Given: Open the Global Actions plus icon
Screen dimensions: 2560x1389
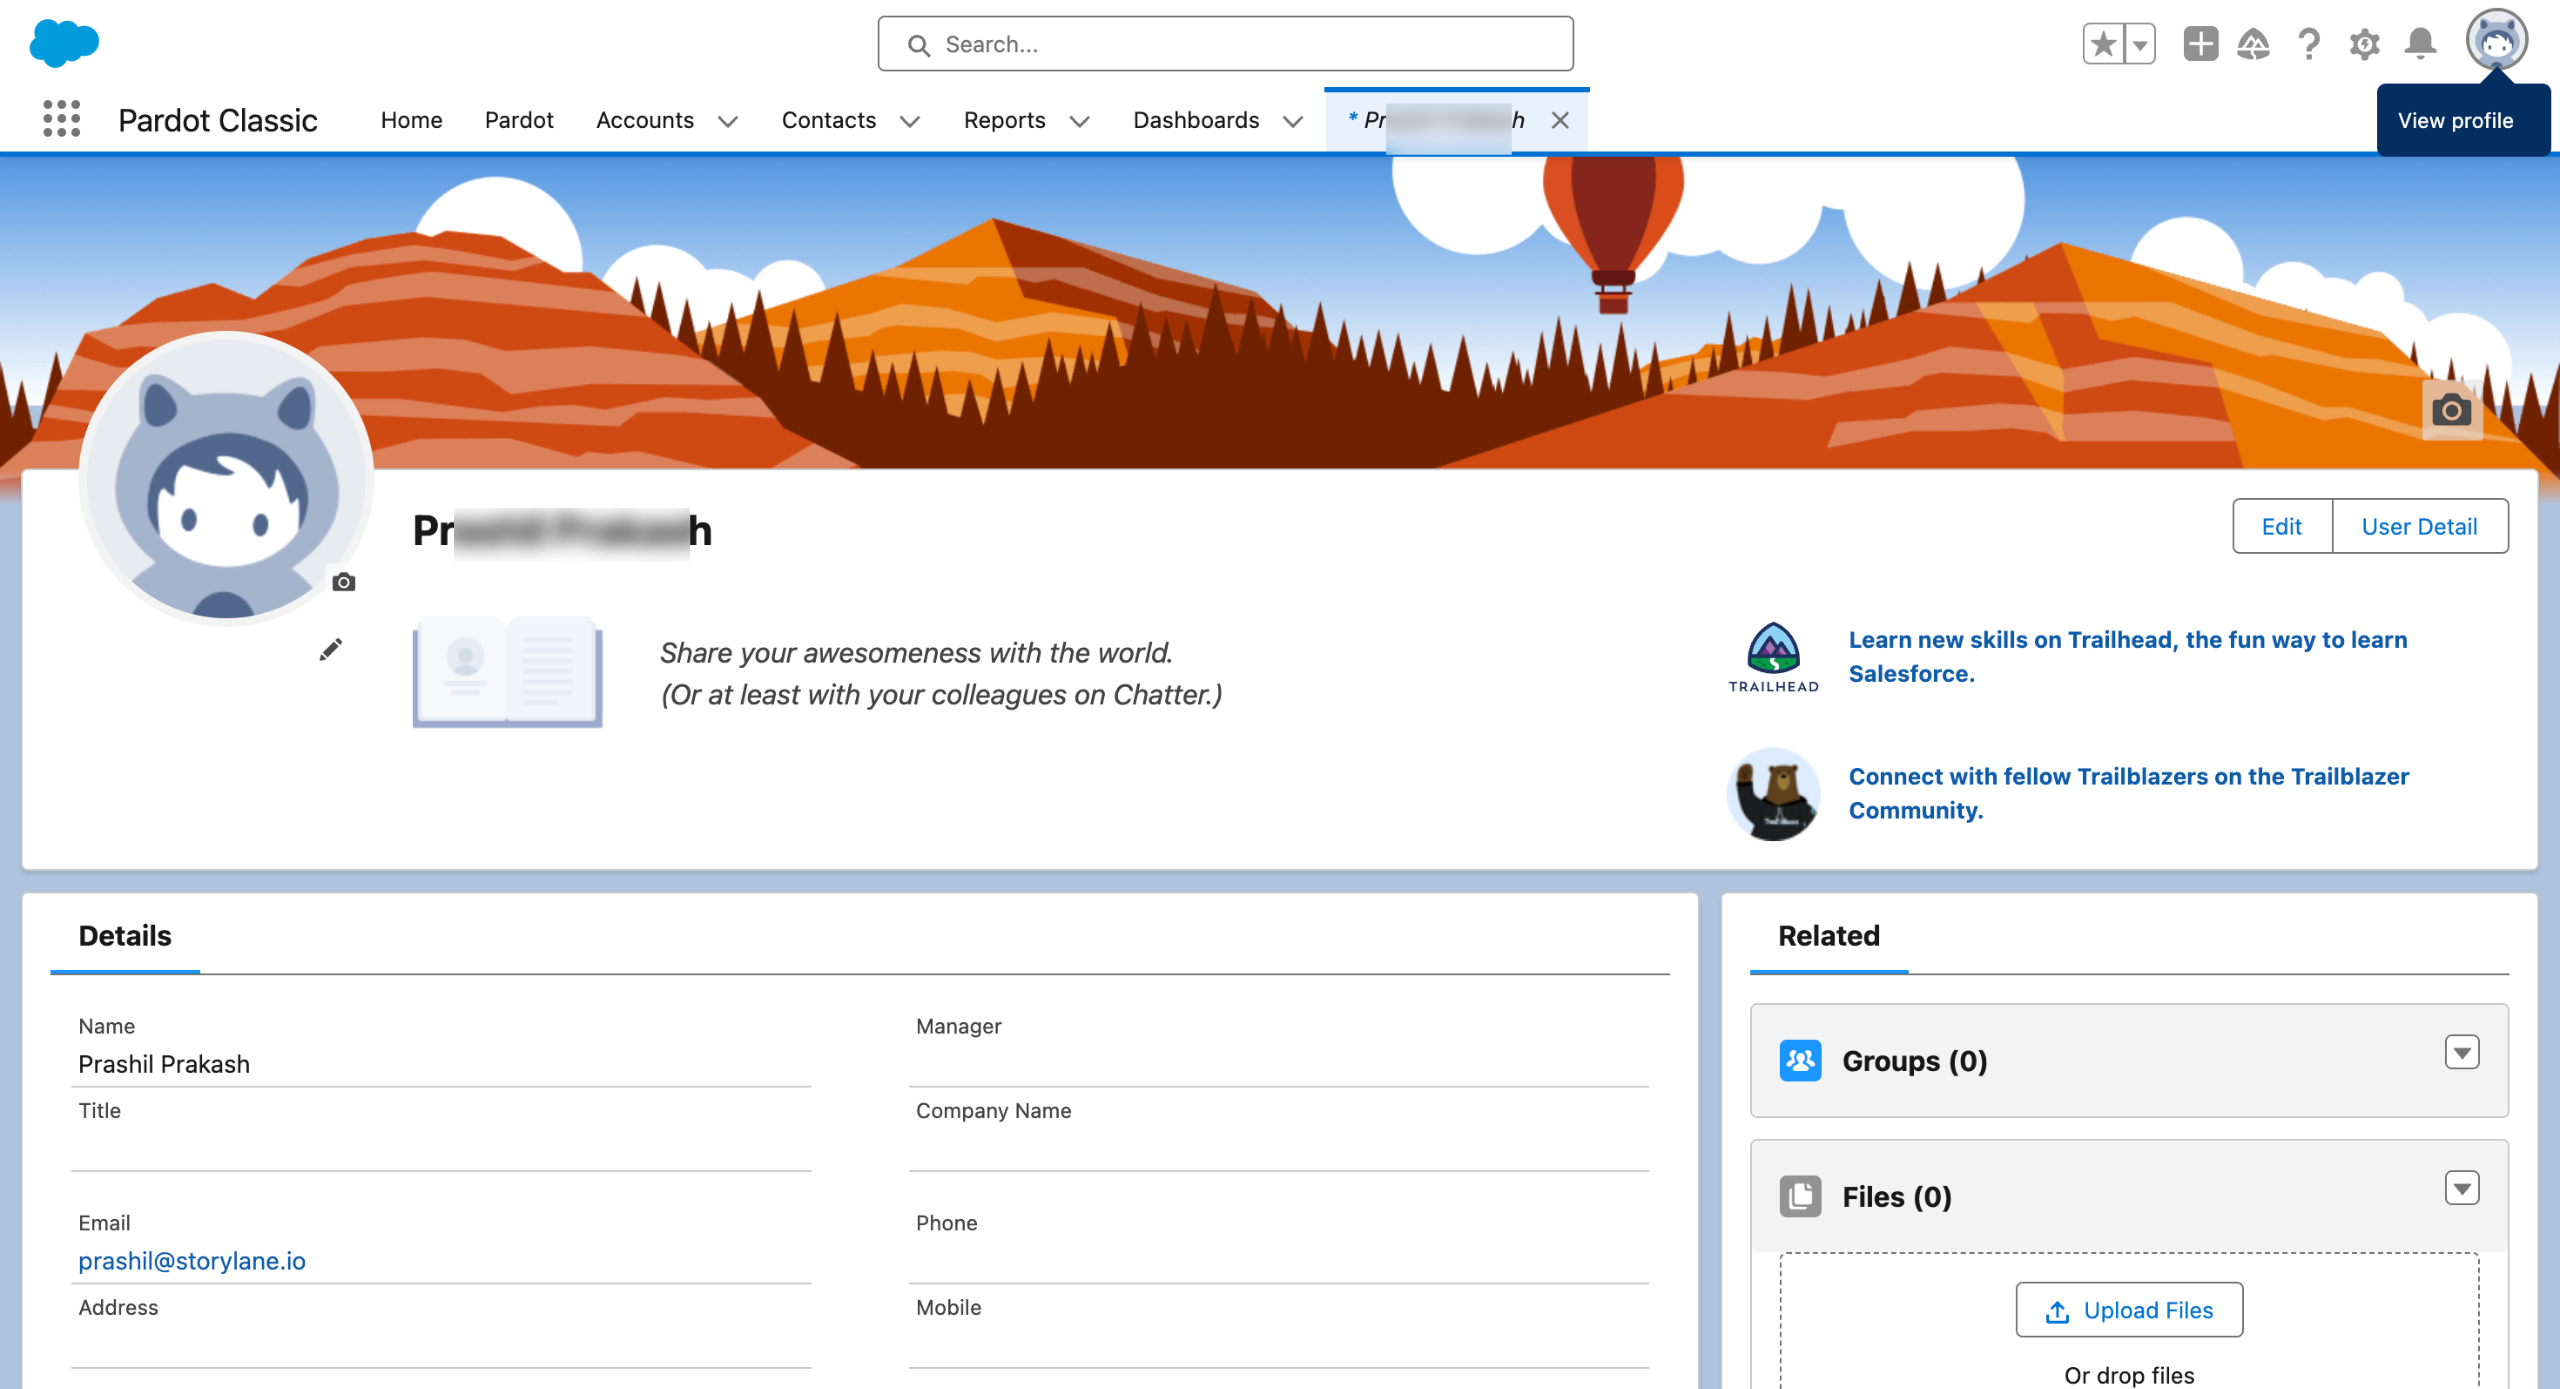Looking at the screenshot, I should coord(2200,44).
